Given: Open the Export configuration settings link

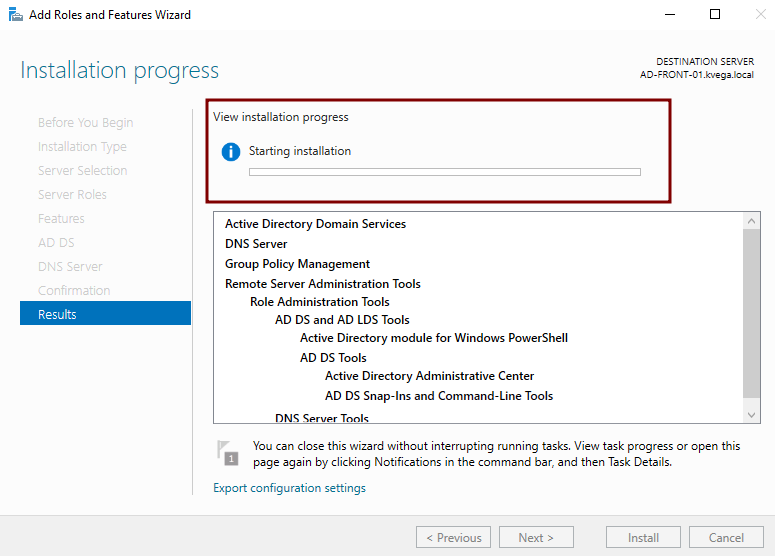Looking at the screenshot, I should click(289, 488).
